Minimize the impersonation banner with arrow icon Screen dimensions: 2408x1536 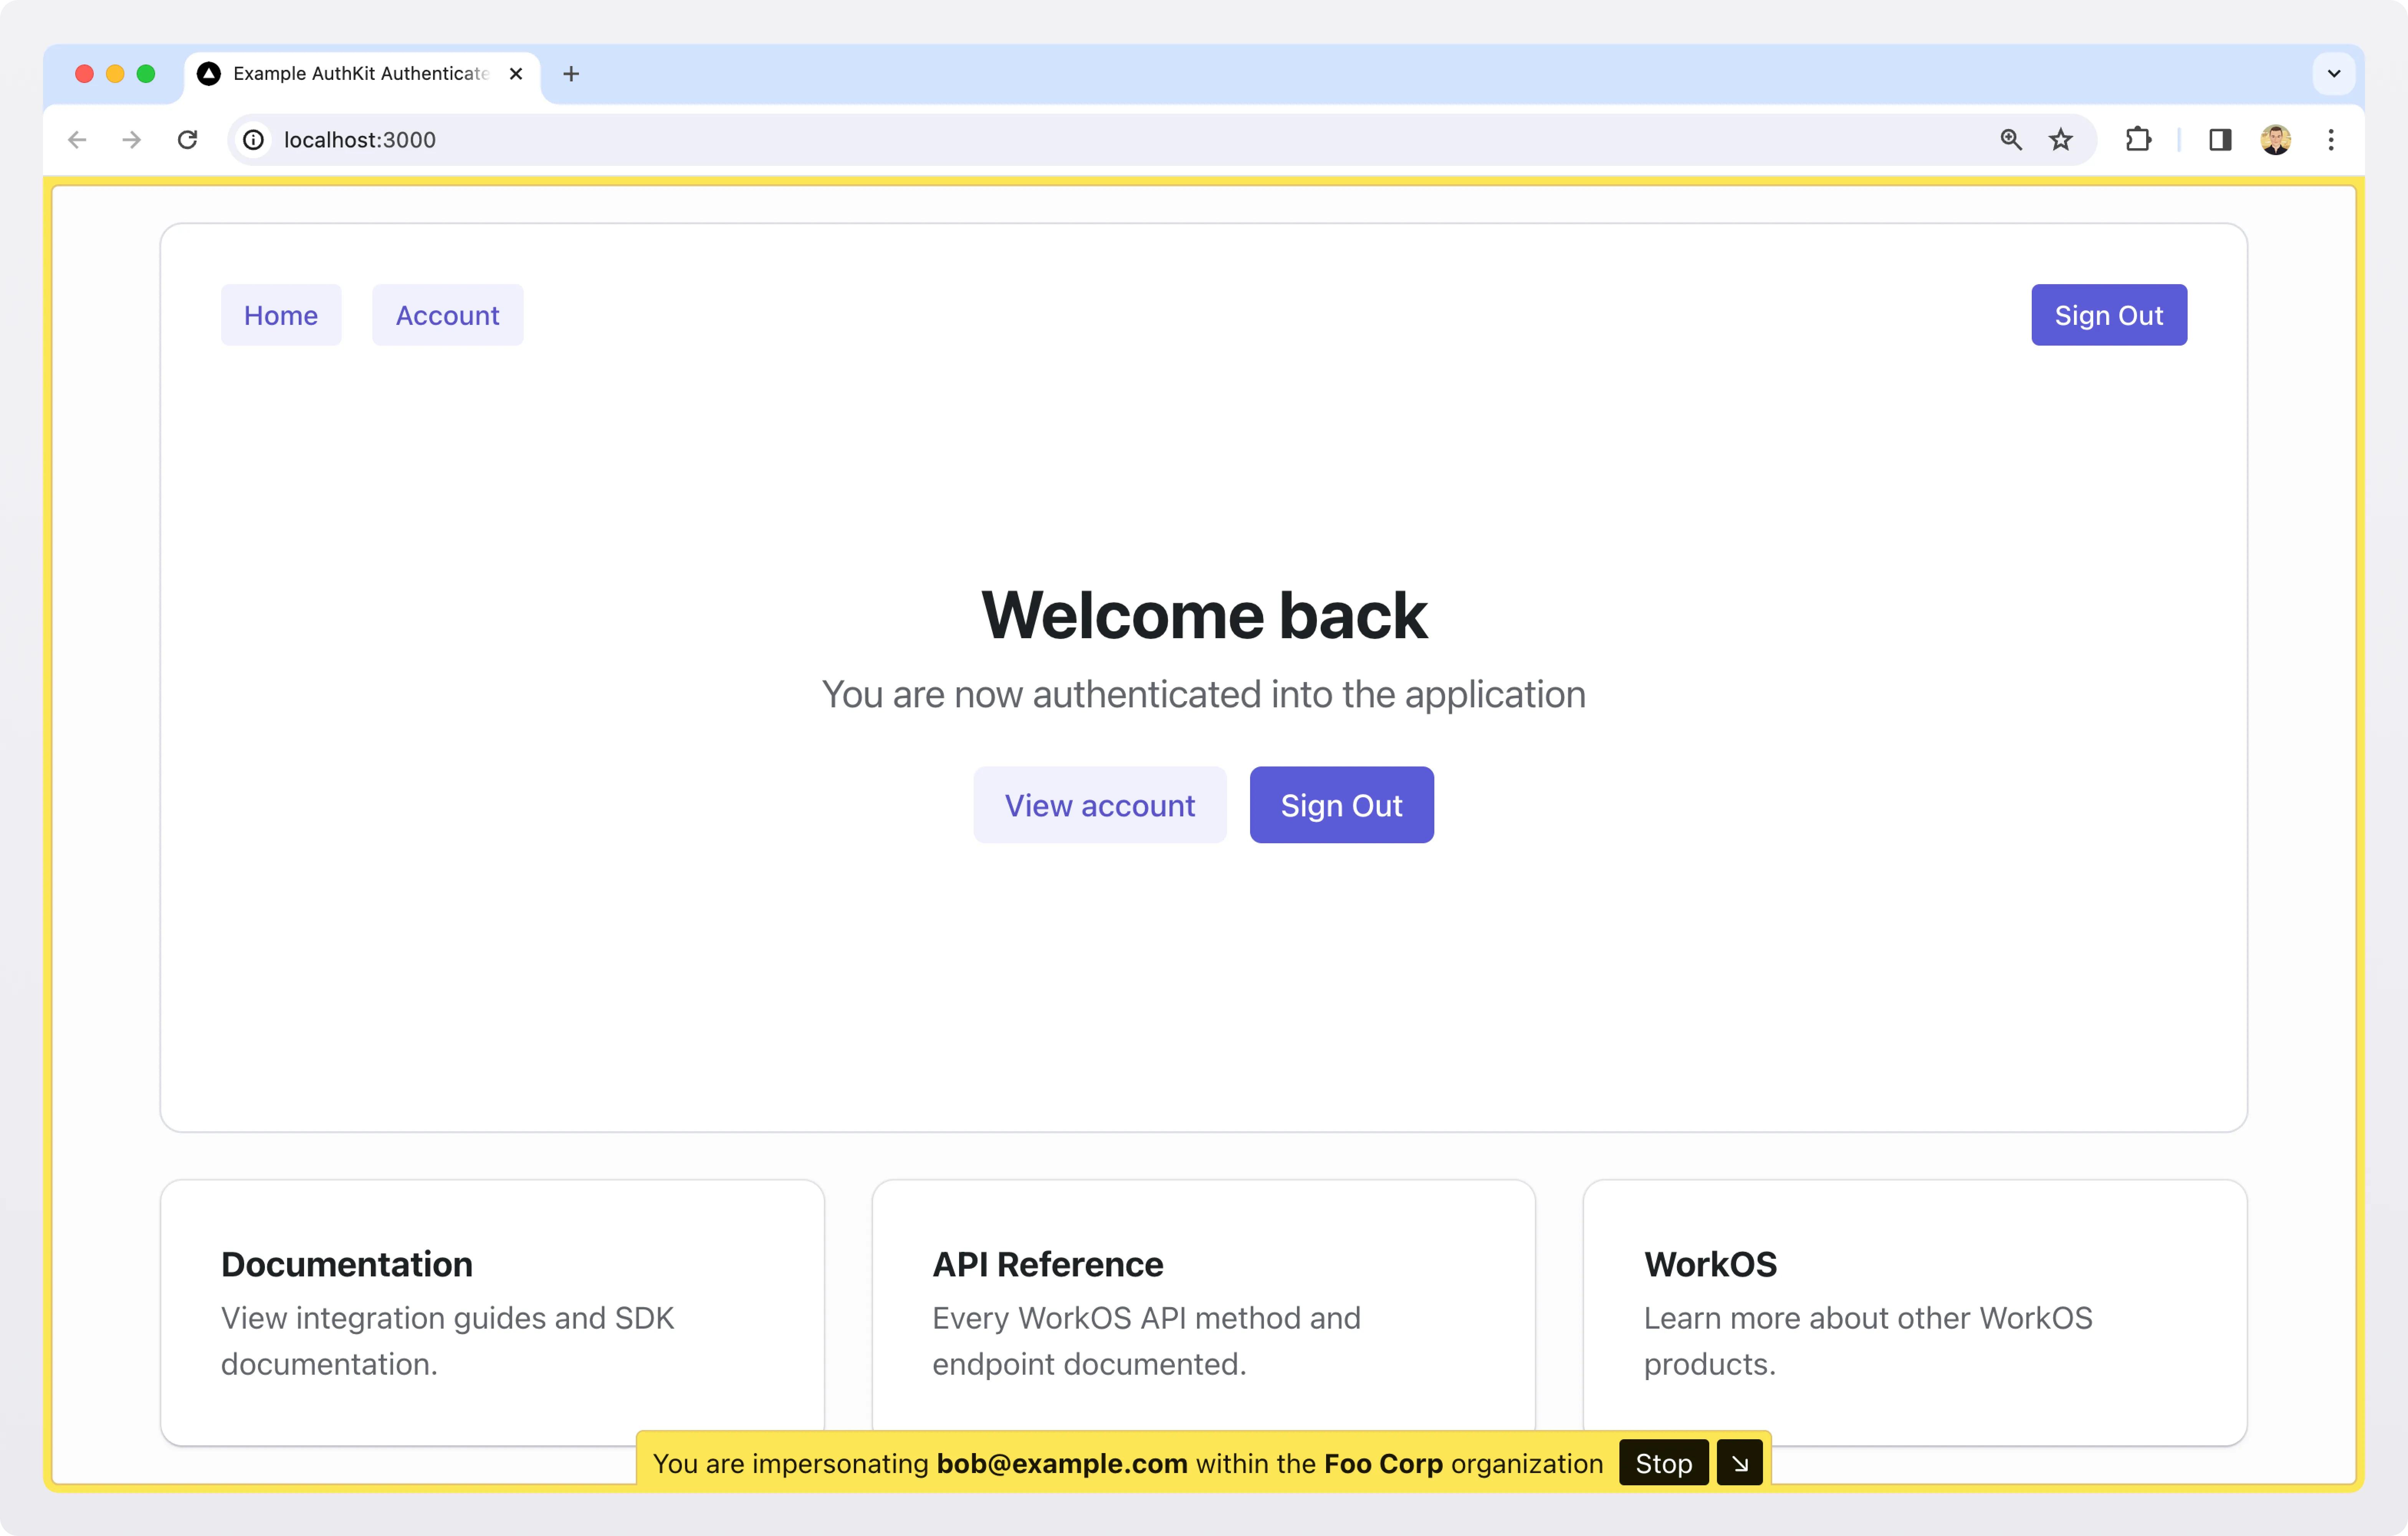[1740, 1463]
